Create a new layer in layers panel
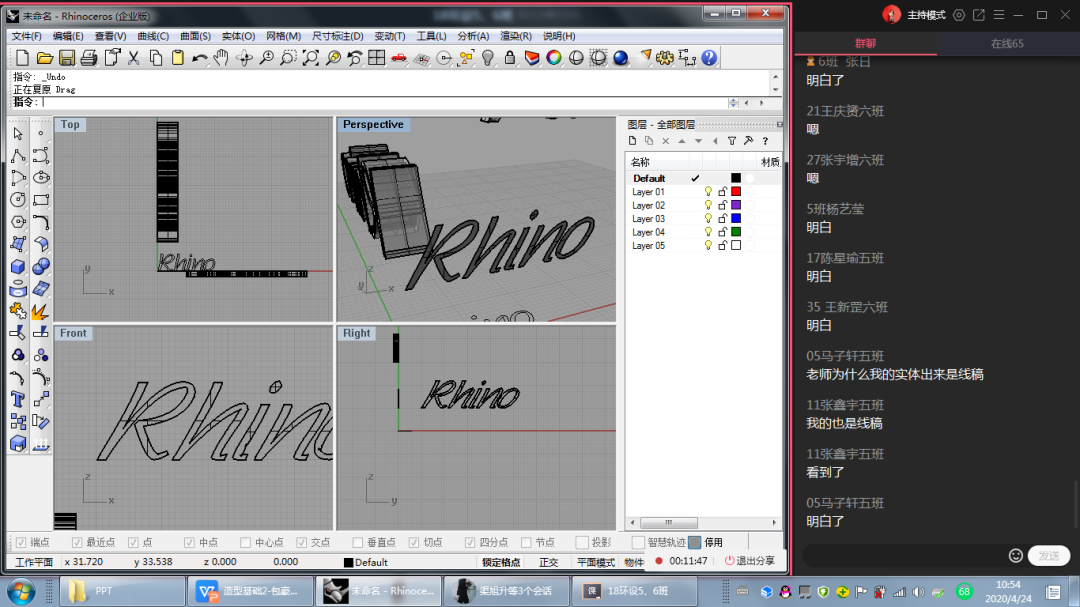 [632, 141]
